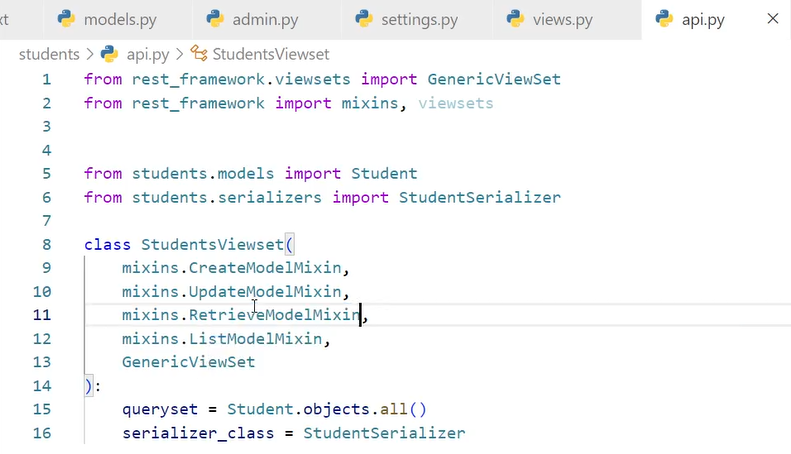This screenshot has height=454, width=791.
Task: Close the api.py editor tab
Action: click(771, 19)
